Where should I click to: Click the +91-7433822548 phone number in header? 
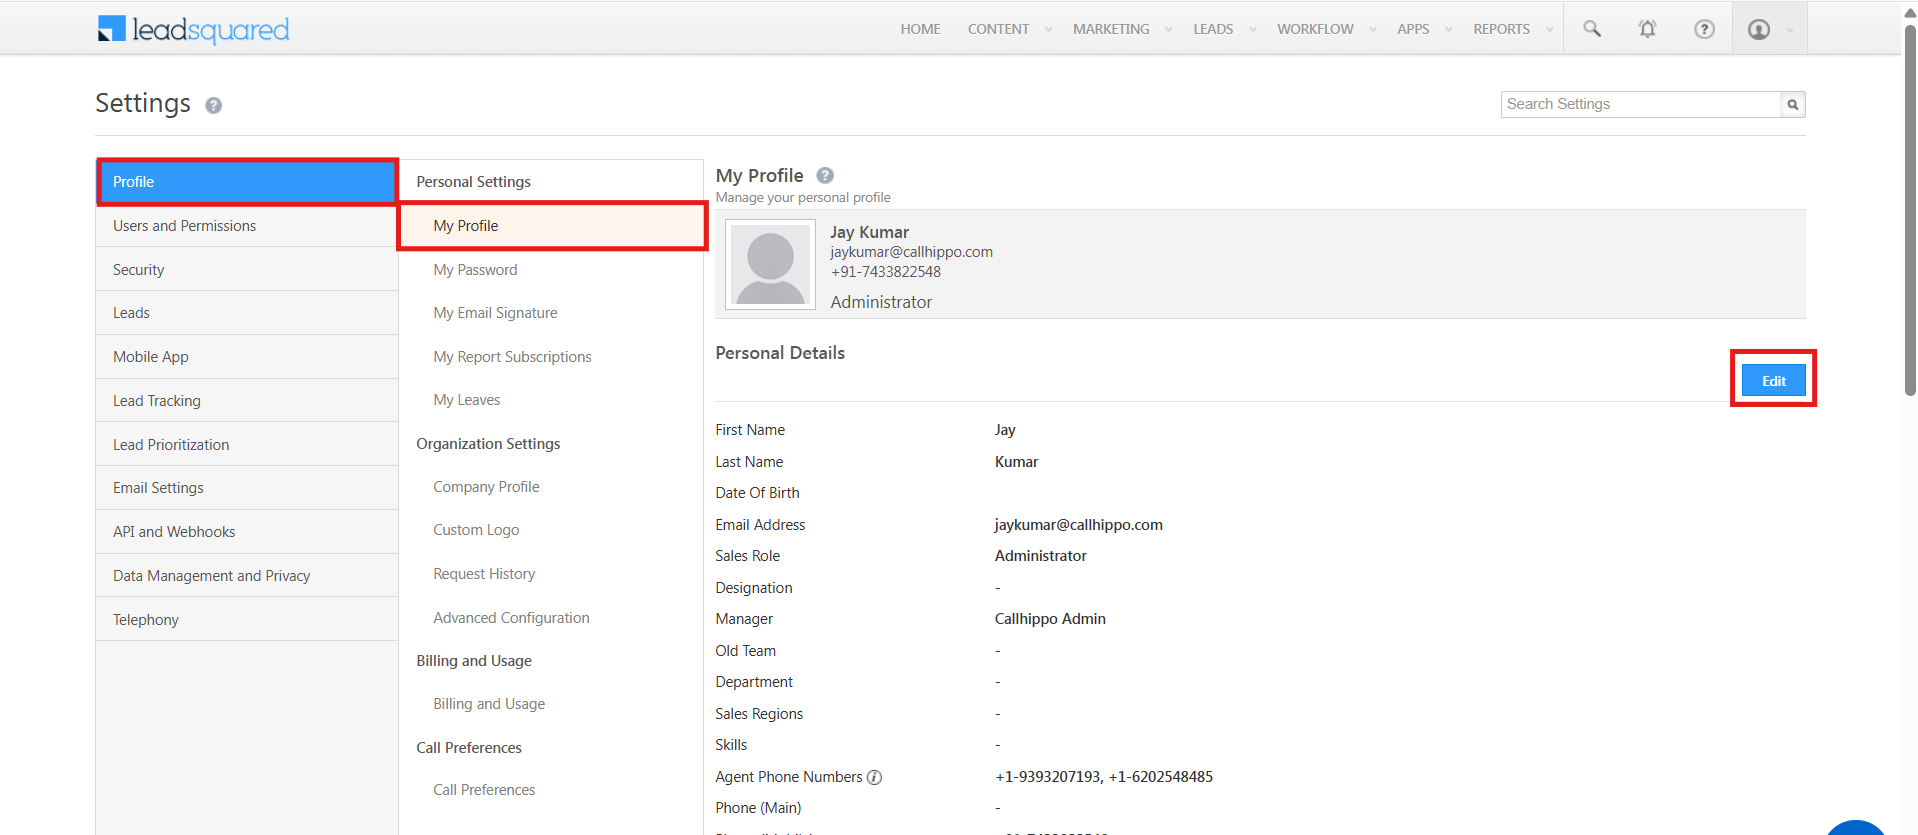pyautogui.click(x=885, y=272)
